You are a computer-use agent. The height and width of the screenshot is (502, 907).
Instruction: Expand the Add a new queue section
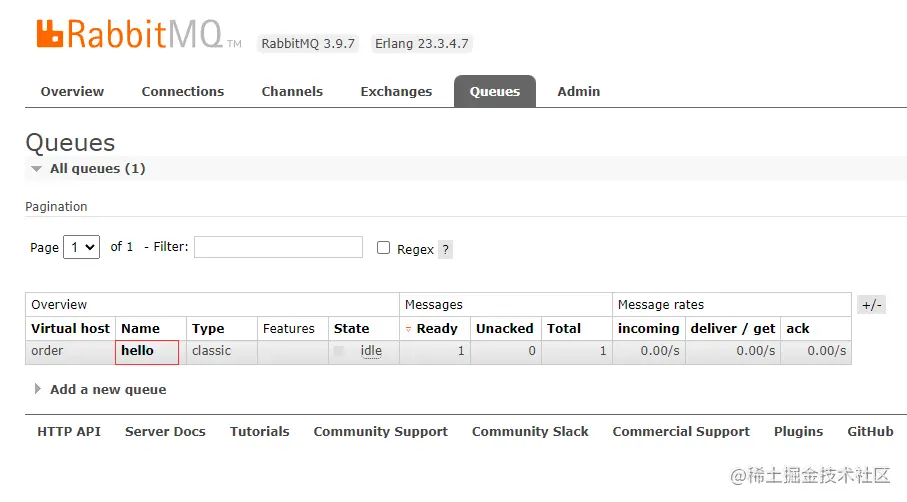pyautogui.click(x=101, y=389)
